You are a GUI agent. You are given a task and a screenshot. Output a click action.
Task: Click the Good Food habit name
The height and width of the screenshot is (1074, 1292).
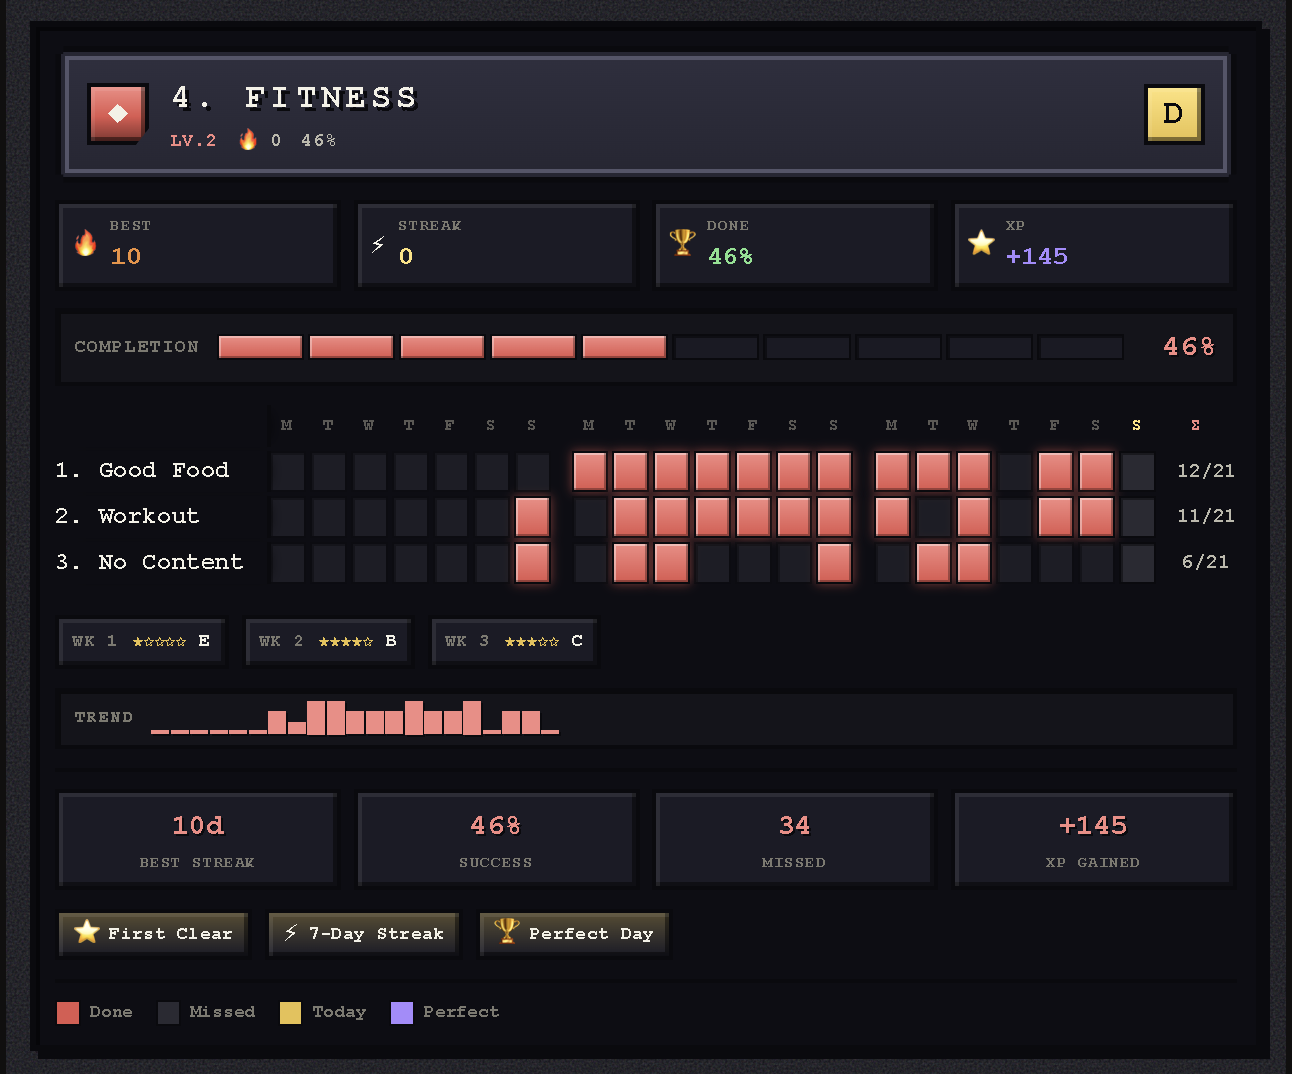point(164,470)
